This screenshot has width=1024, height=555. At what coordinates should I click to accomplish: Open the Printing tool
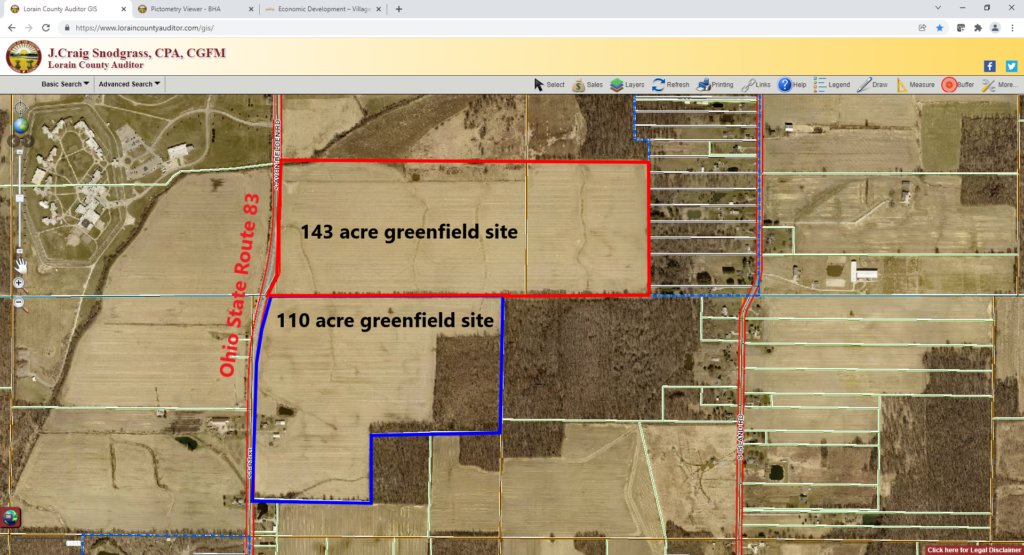coord(715,85)
